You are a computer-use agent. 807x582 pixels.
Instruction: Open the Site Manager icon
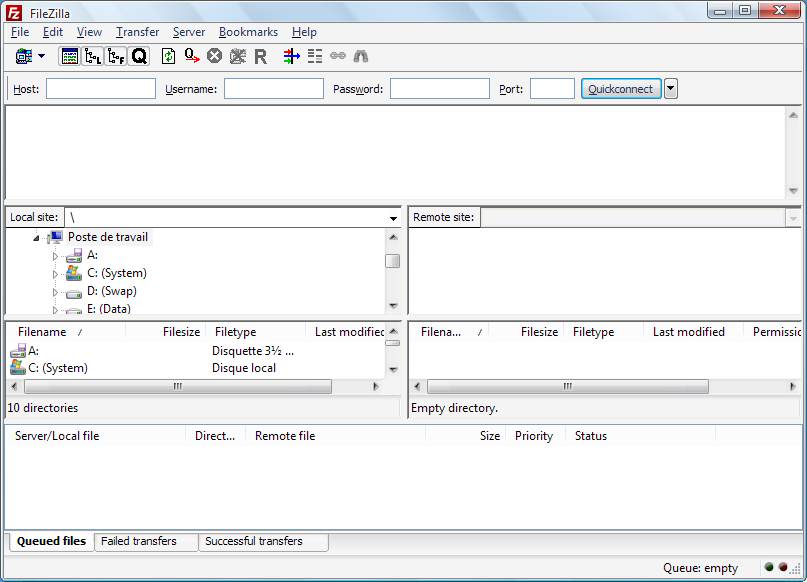pyautogui.click(x=24, y=56)
